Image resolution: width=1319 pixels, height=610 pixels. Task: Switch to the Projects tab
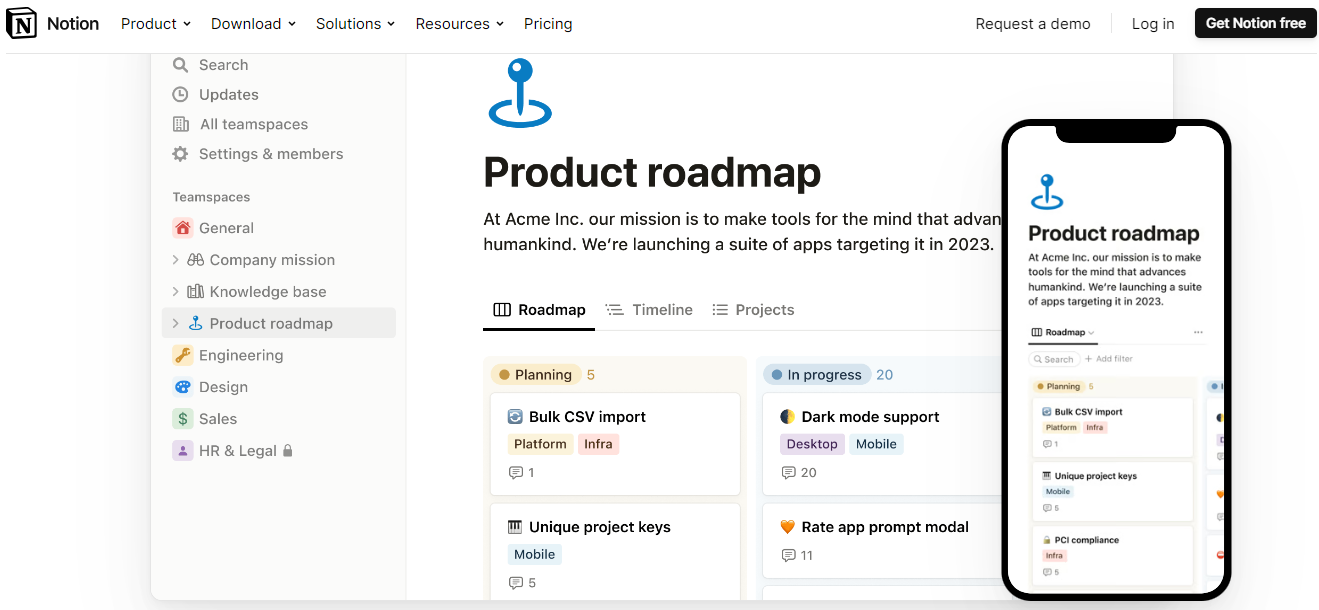(x=753, y=310)
